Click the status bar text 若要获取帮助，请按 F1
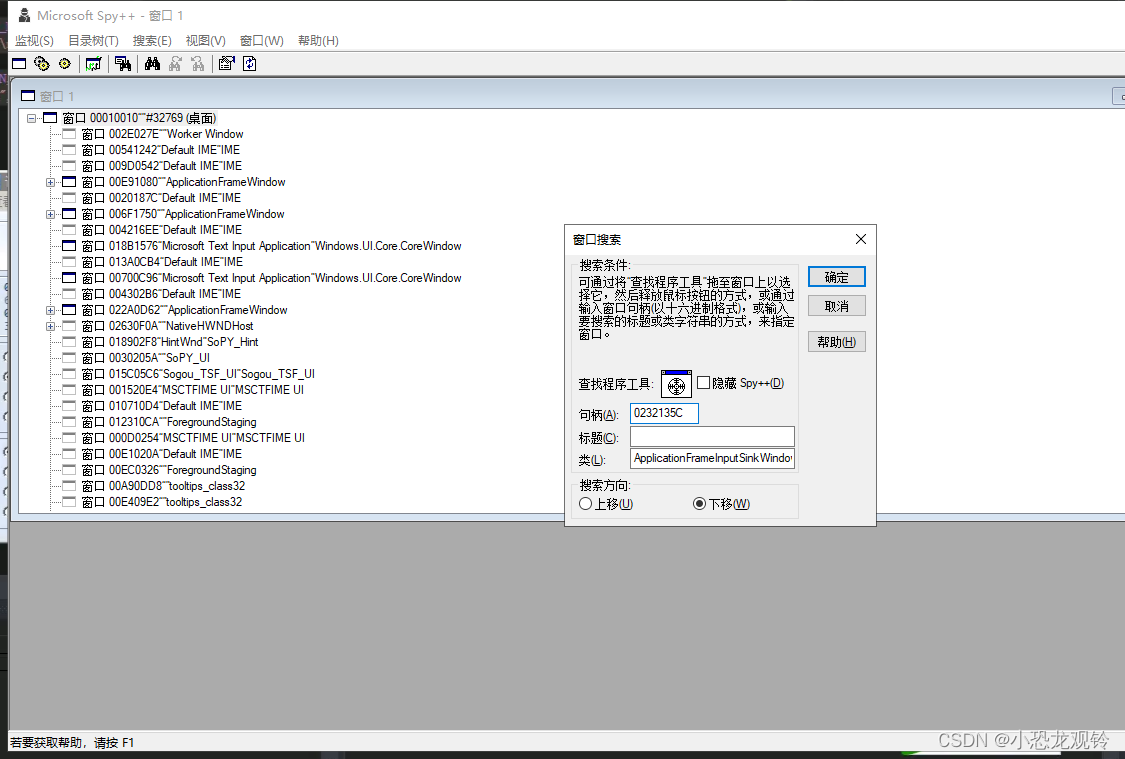Viewport: 1125px width, 759px height. 72,742
